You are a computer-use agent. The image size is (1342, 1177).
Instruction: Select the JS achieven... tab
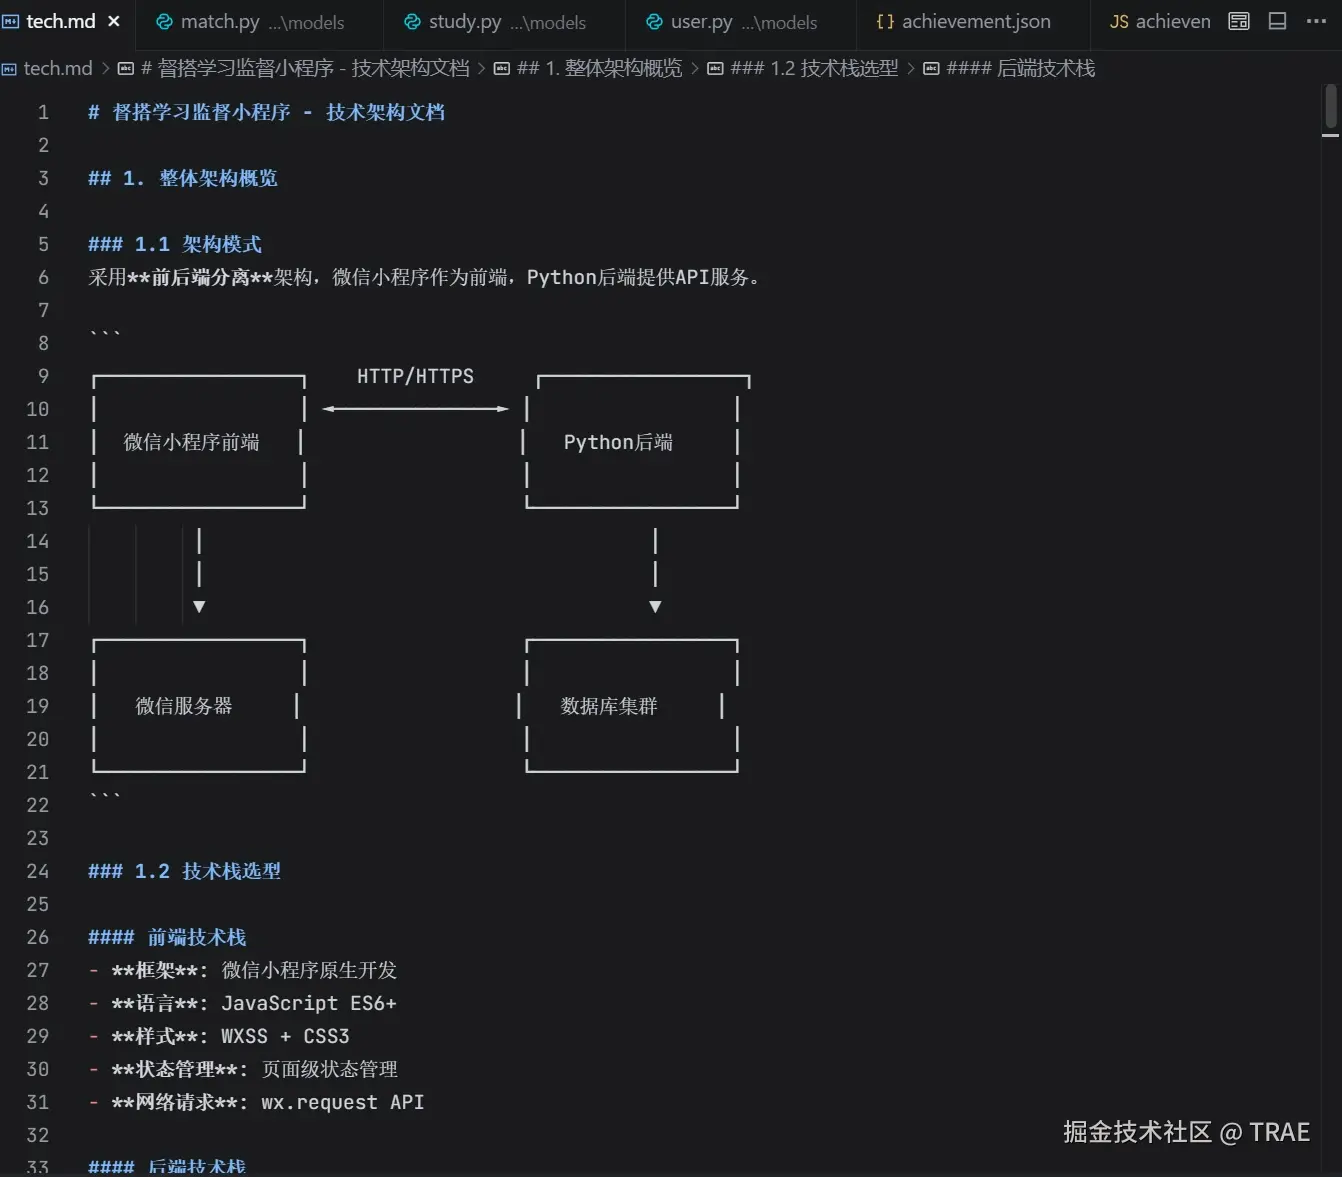click(1160, 22)
